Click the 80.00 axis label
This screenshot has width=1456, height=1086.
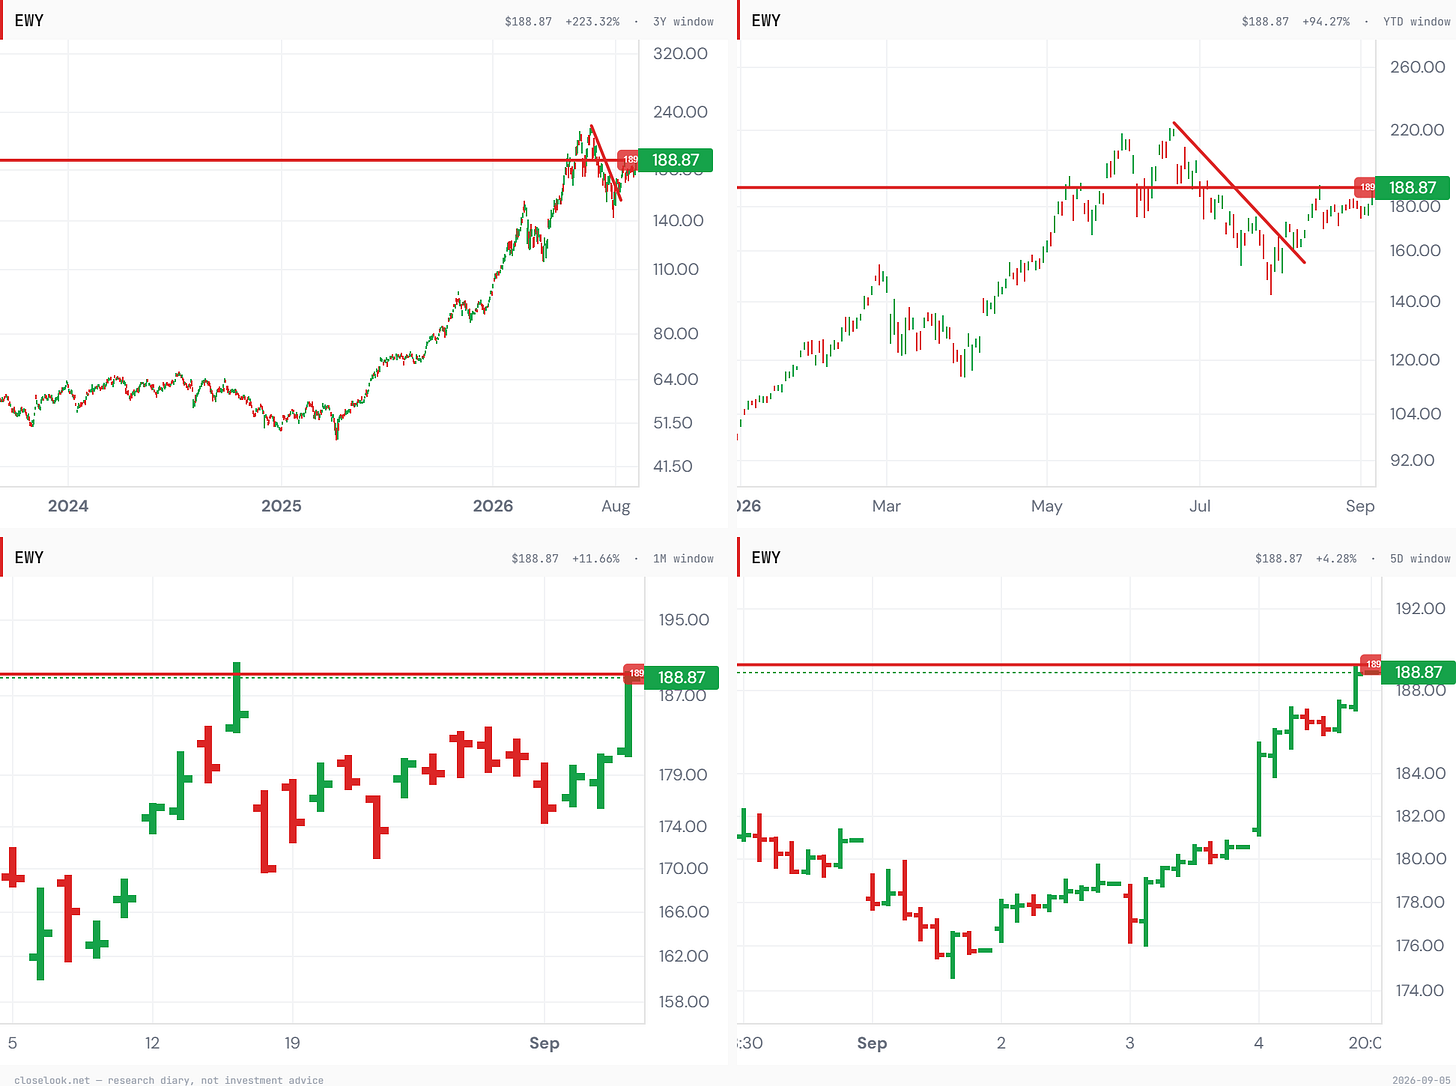[676, 334]
